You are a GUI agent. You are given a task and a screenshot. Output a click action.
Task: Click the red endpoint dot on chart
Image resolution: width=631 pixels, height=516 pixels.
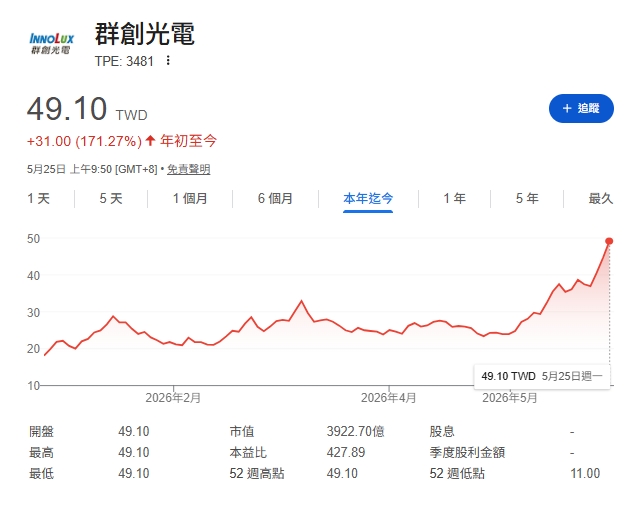[x=609, y=241]
